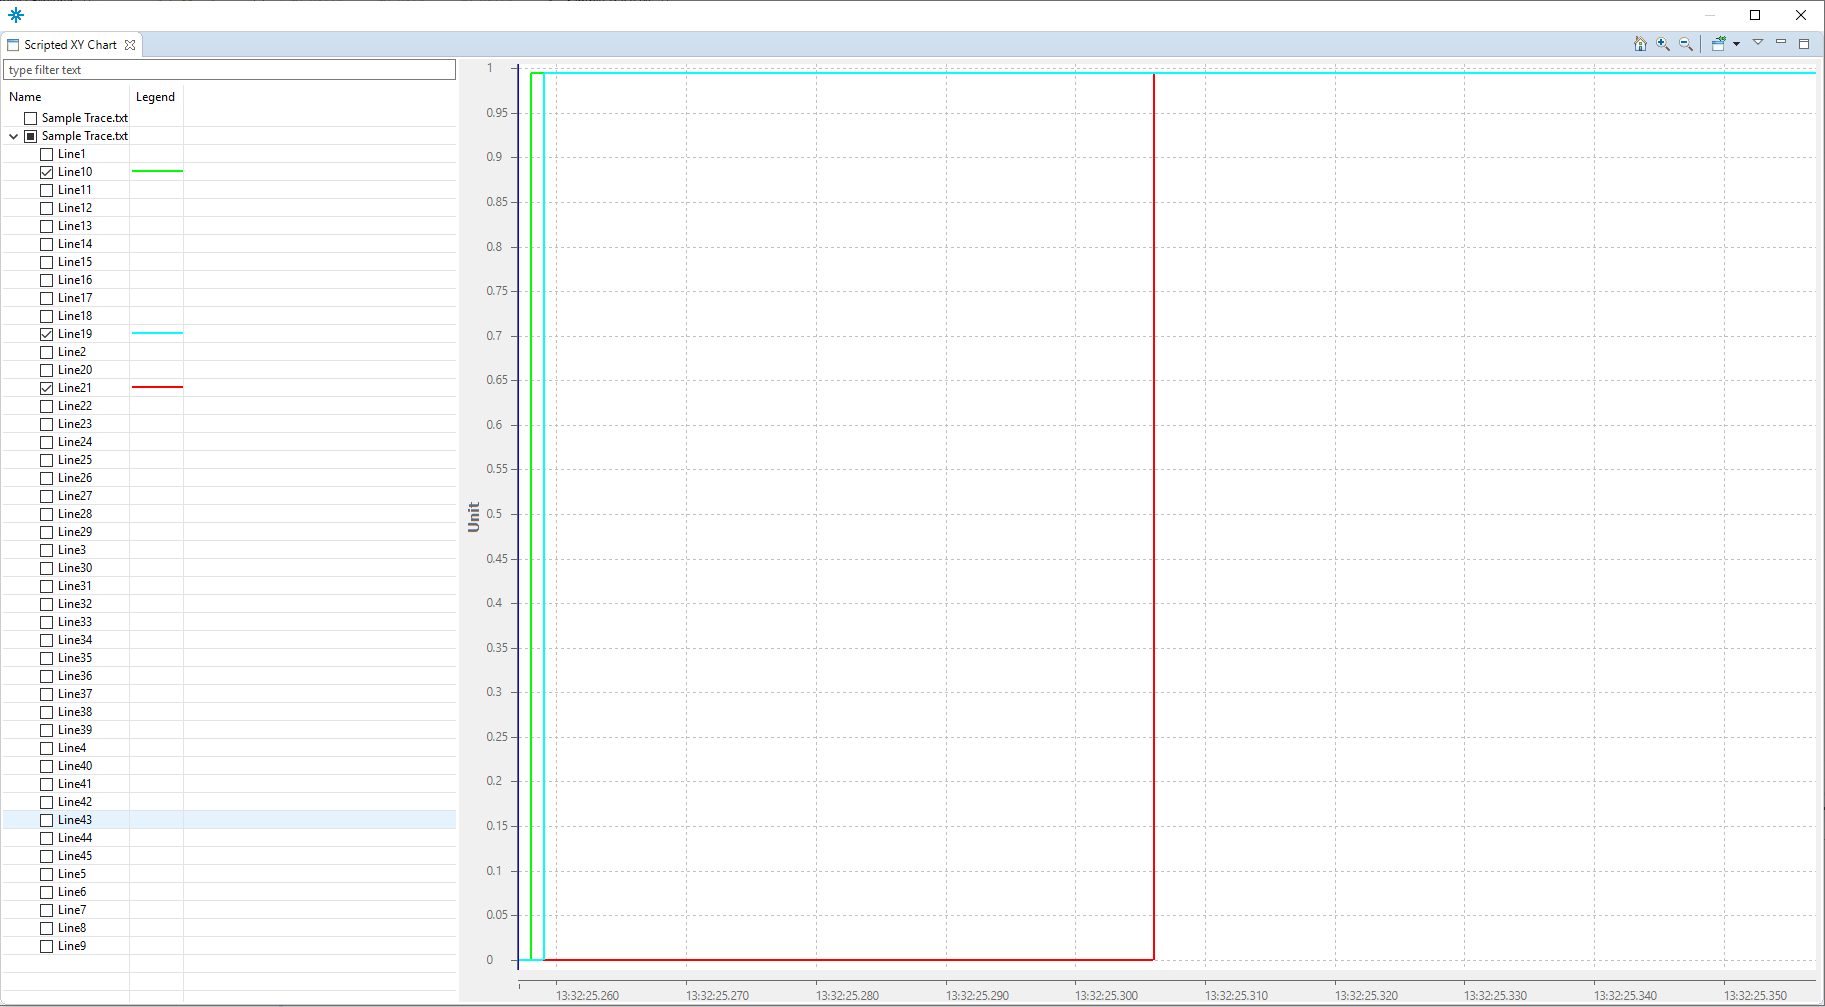
Task: Click the Line28 label
Action: point(75,514)
